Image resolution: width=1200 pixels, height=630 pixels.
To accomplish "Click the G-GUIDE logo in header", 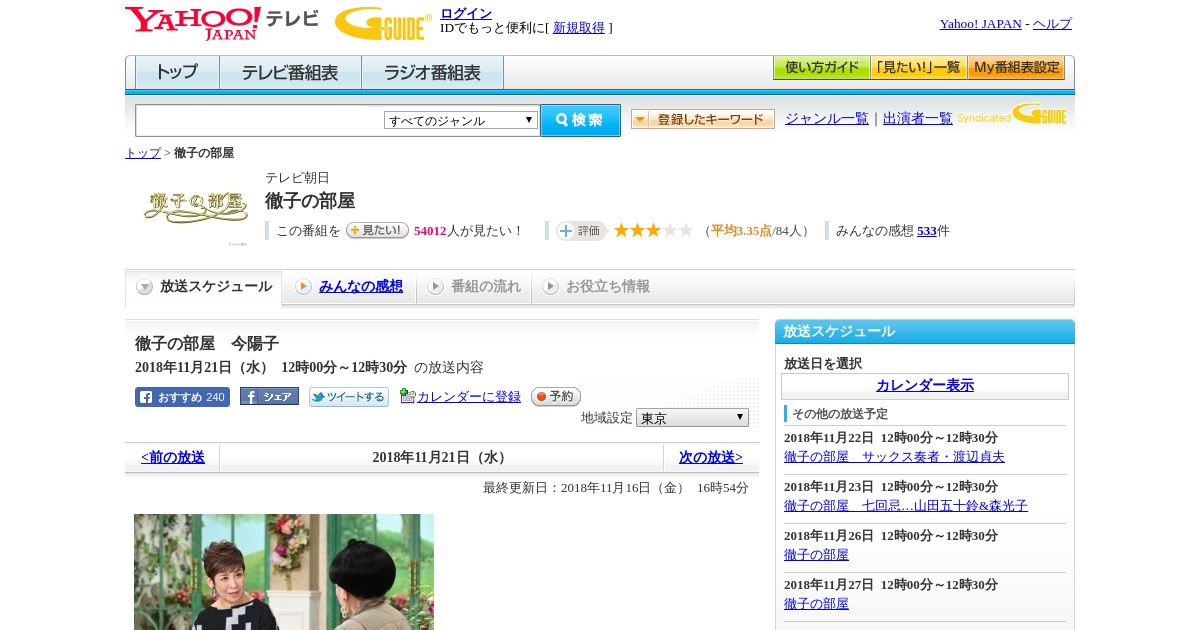I will click(383, 23).
